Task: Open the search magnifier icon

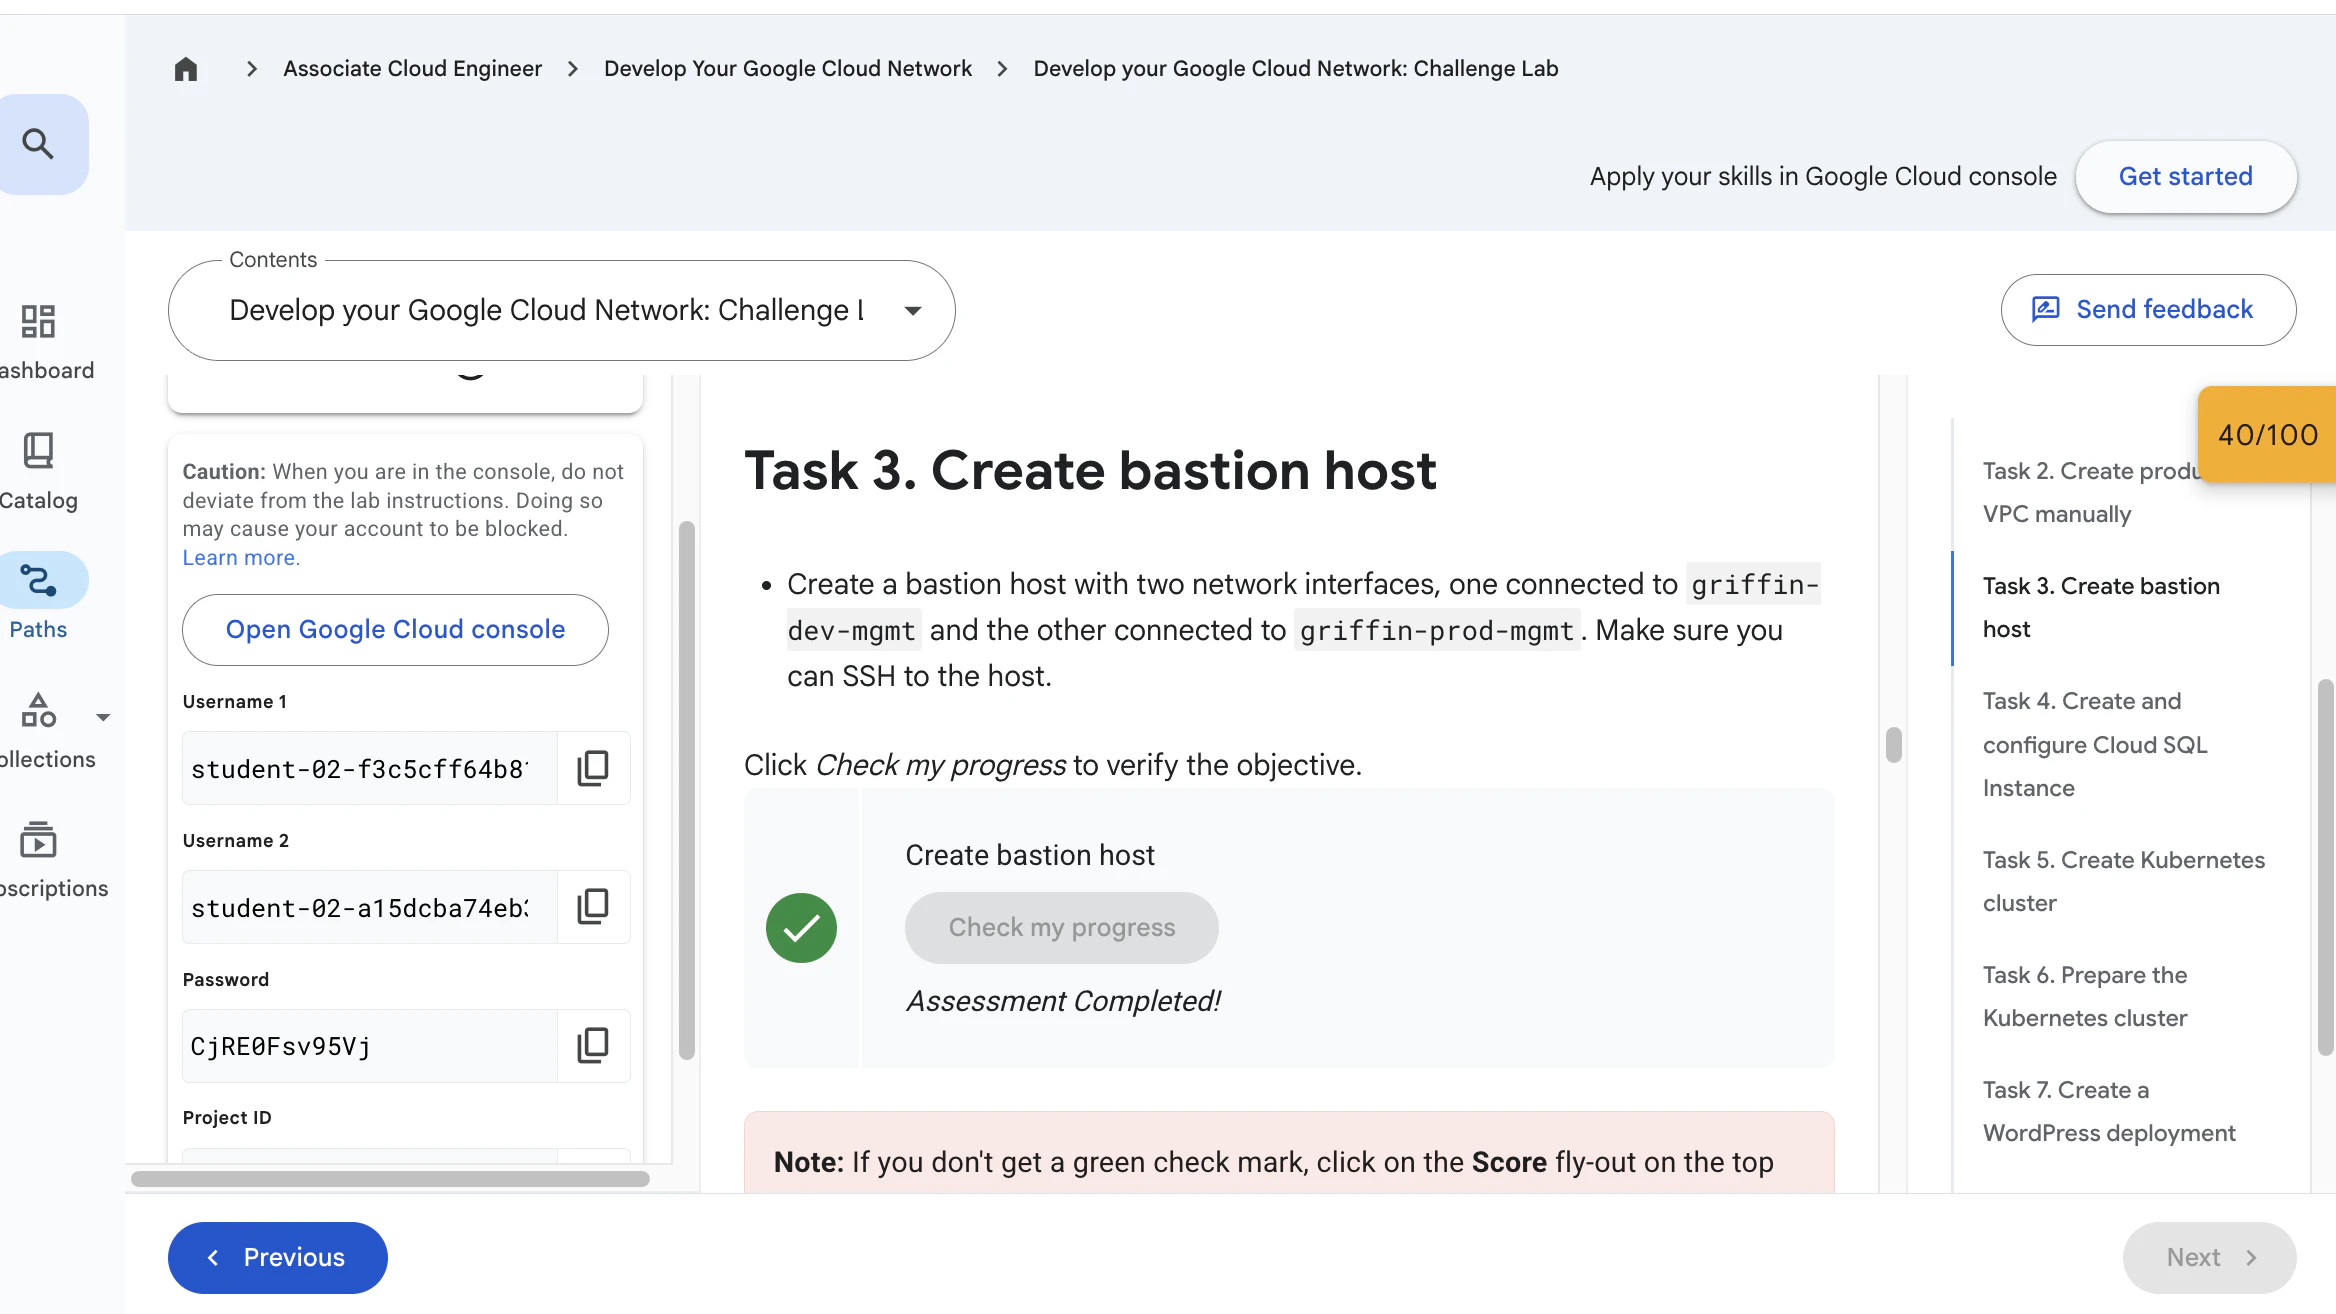Action: click(x=38, y=144)
